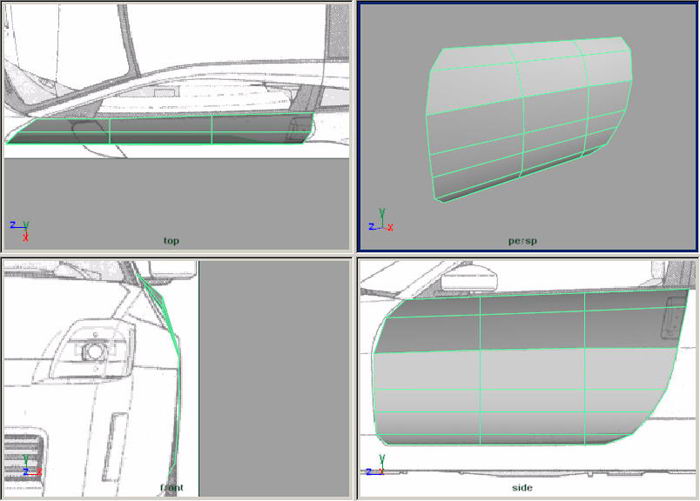700x501 pixels.
Task: Click the 'side' viewport label
Action: point(522,487)
